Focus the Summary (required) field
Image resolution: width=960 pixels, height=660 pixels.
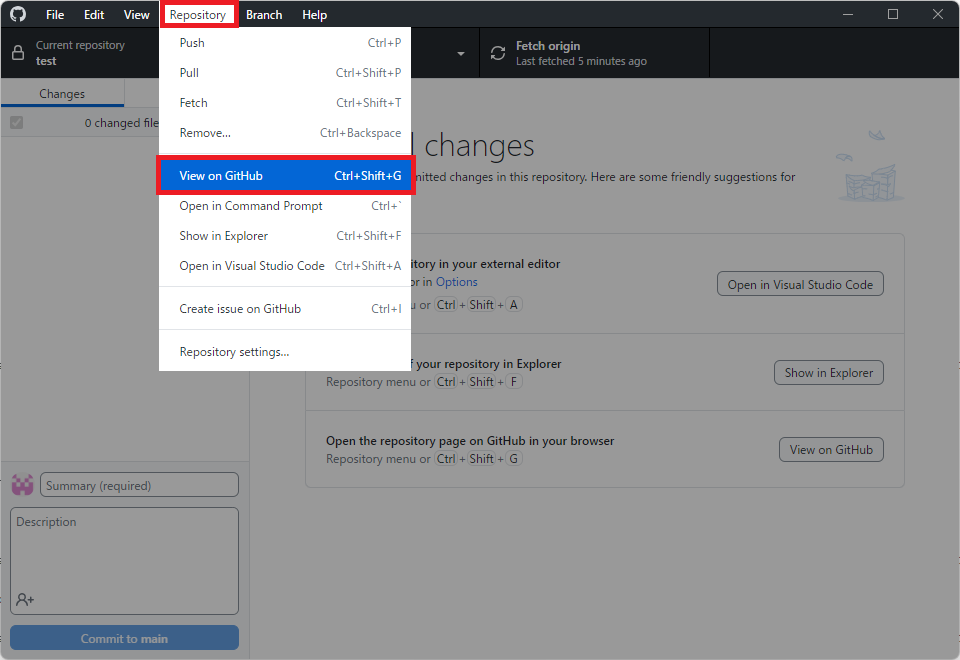point(140,485)
